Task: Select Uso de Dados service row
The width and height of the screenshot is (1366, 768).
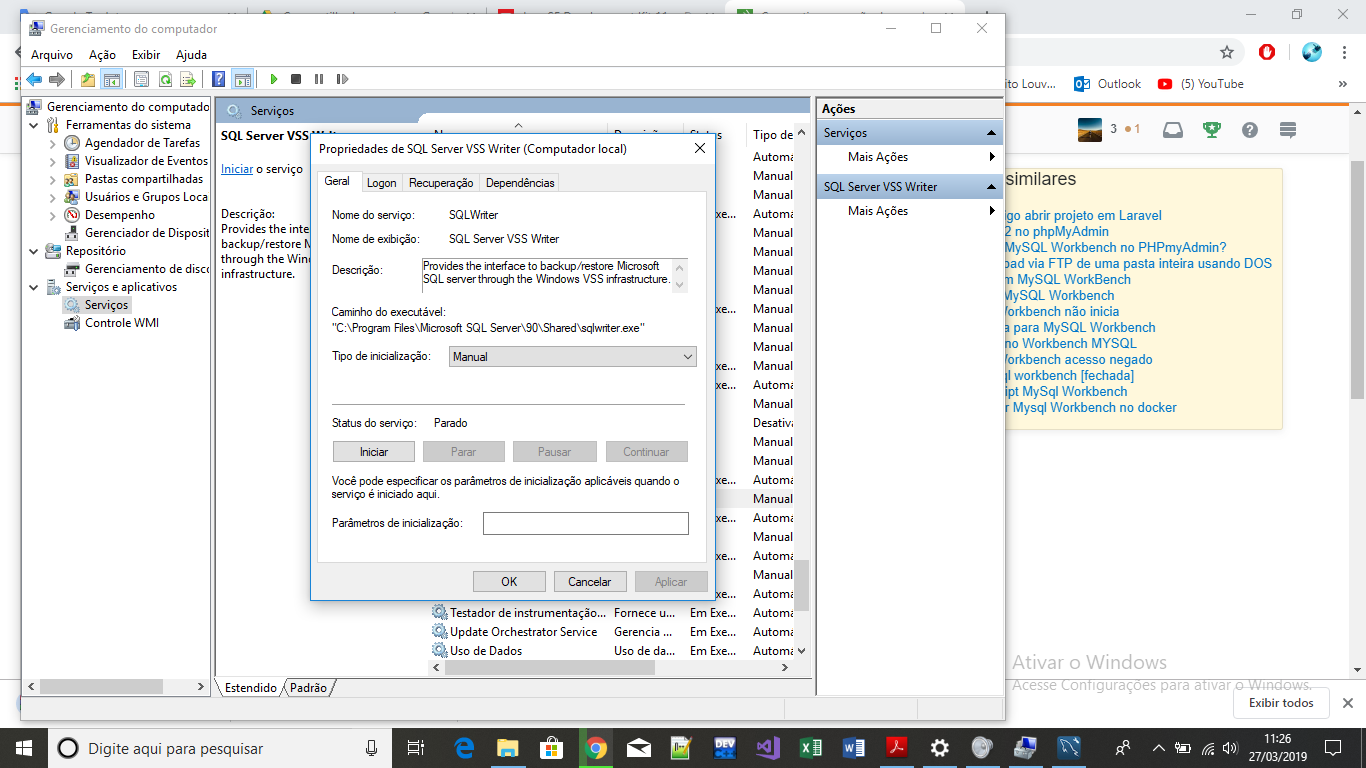Action: pos(613,651)
